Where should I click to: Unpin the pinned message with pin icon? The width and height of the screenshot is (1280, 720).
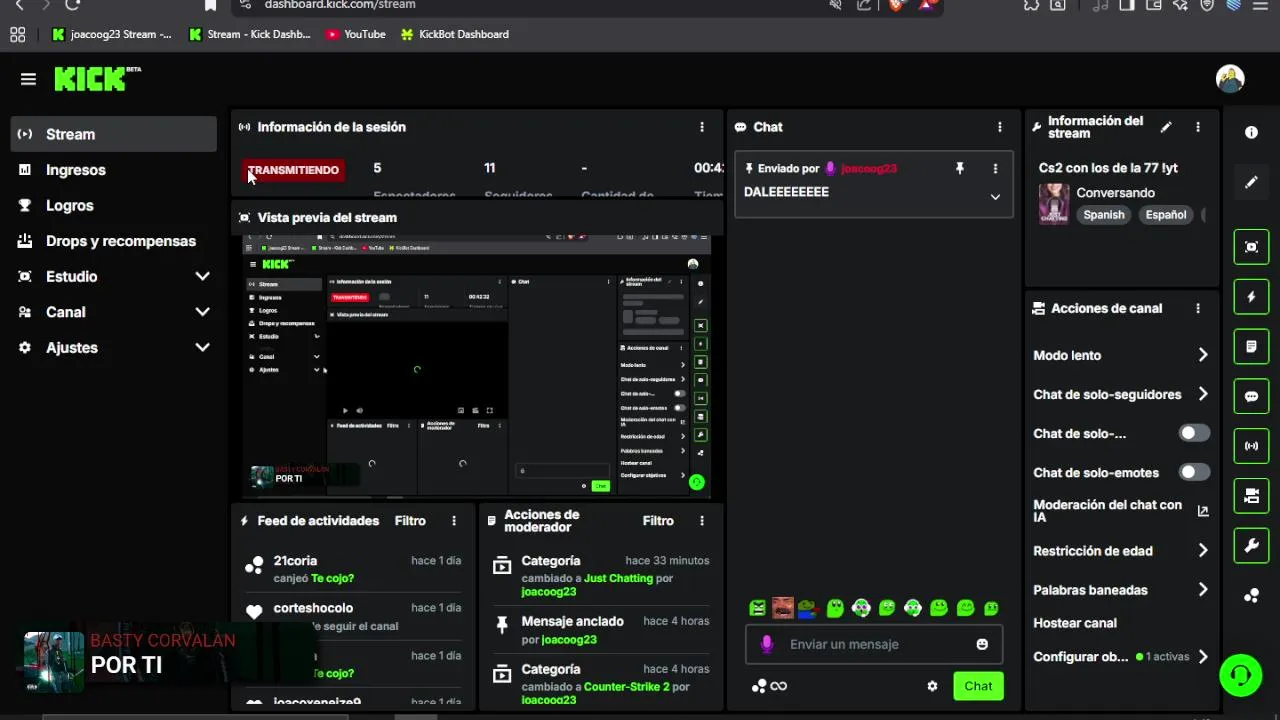(960, 169)
